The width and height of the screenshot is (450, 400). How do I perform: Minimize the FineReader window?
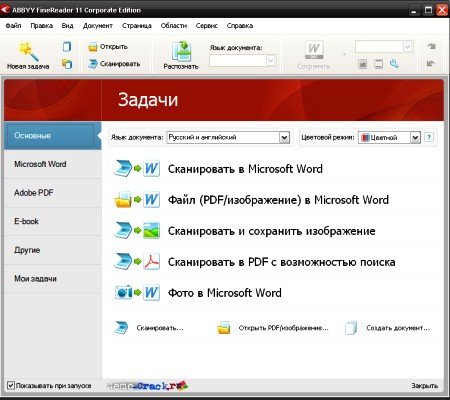tap(414, 10)
